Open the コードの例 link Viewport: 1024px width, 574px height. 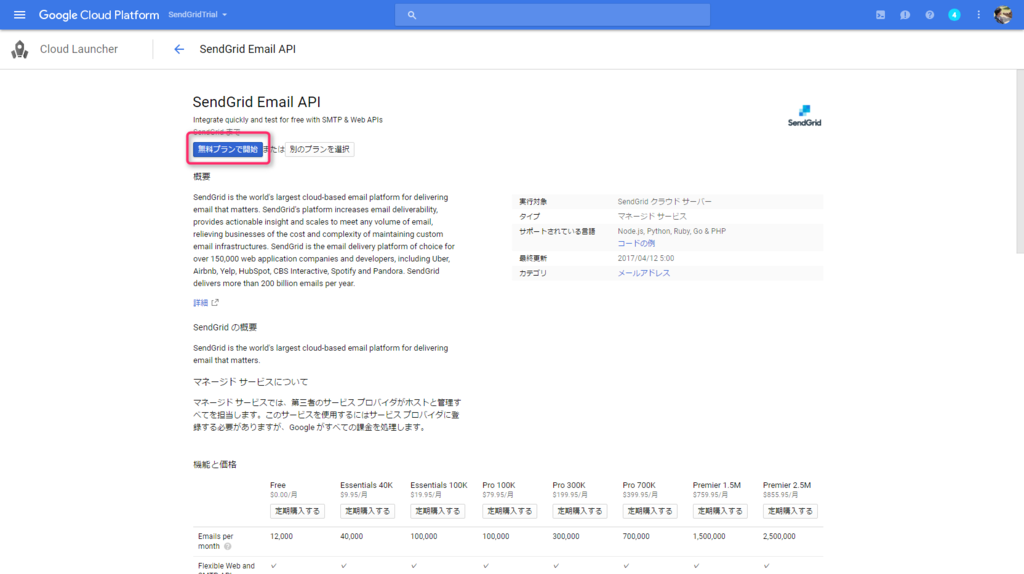pyautogui.click(x=636, y=243)
